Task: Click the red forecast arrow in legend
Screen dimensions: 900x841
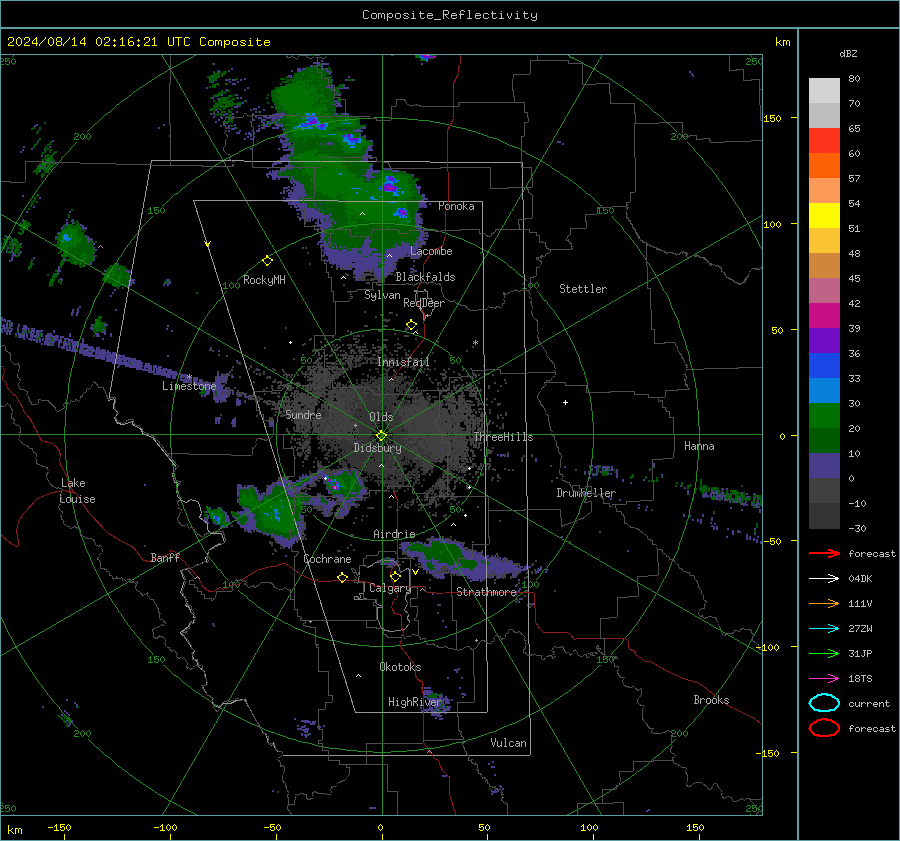Action: [824, 553]
